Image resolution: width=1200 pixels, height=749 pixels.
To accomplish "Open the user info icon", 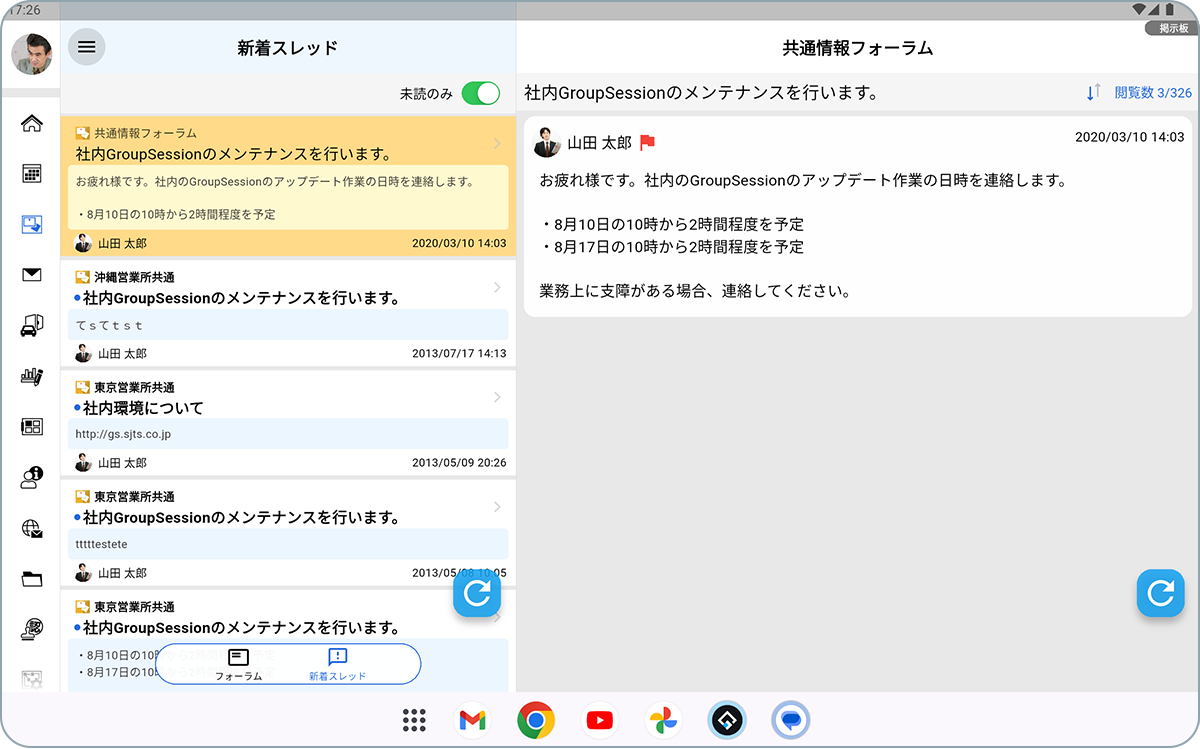I will [32, 478].
